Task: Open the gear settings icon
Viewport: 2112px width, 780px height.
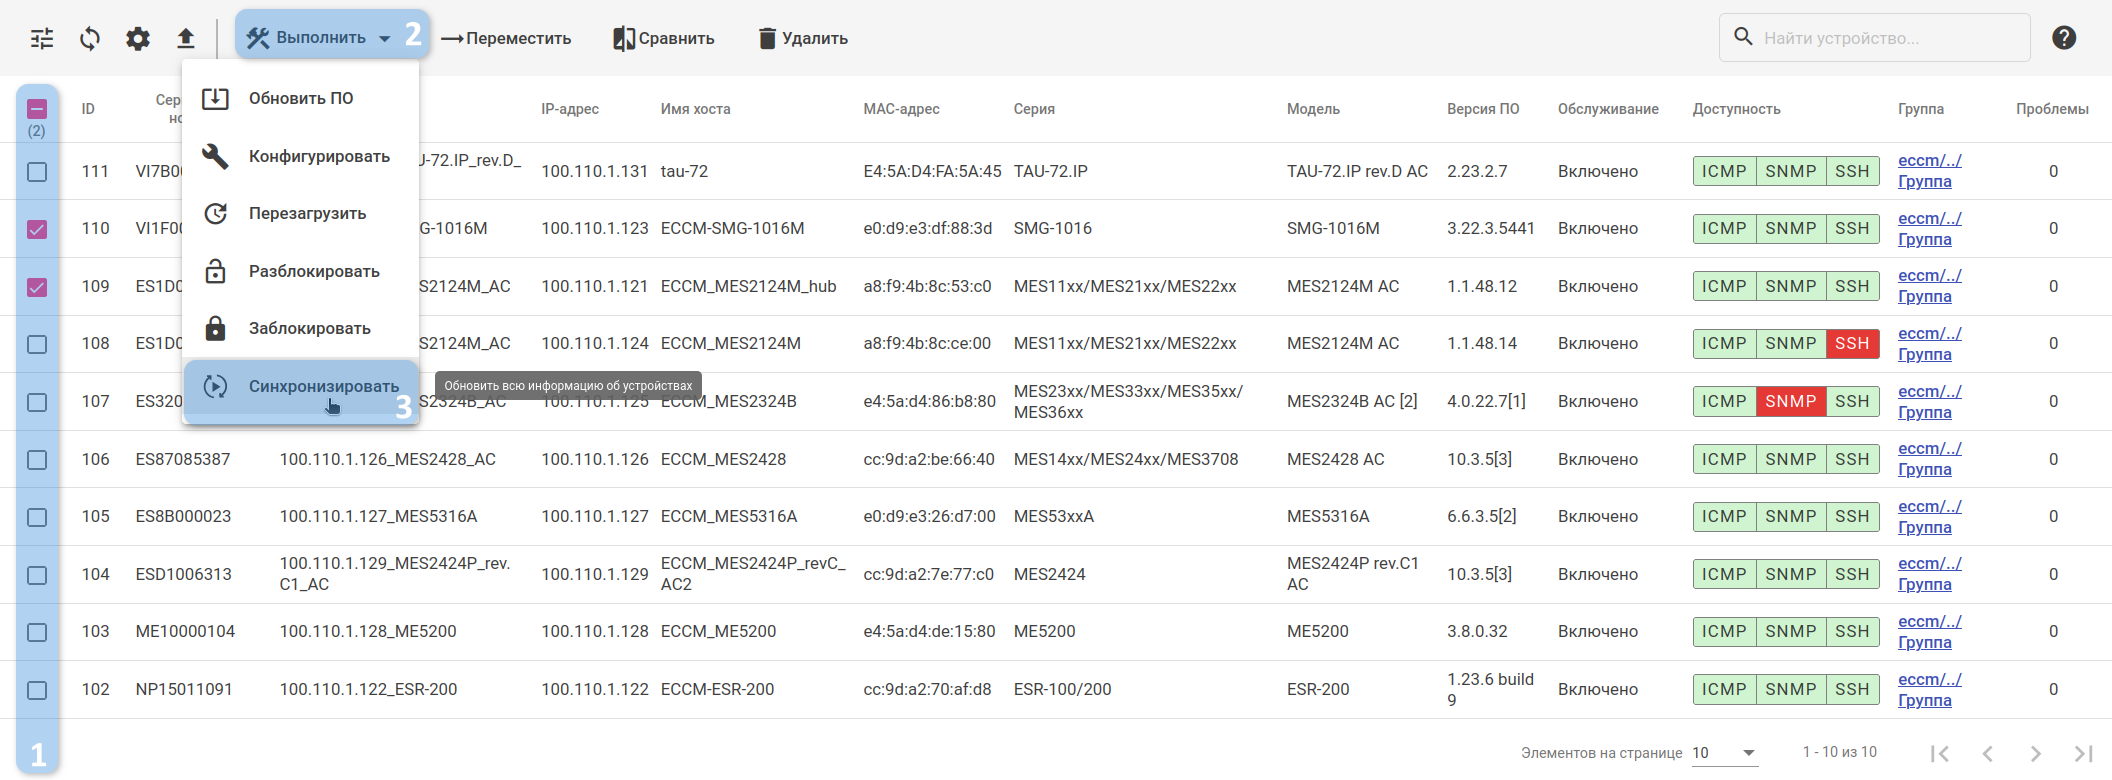Action: [138, 39]
